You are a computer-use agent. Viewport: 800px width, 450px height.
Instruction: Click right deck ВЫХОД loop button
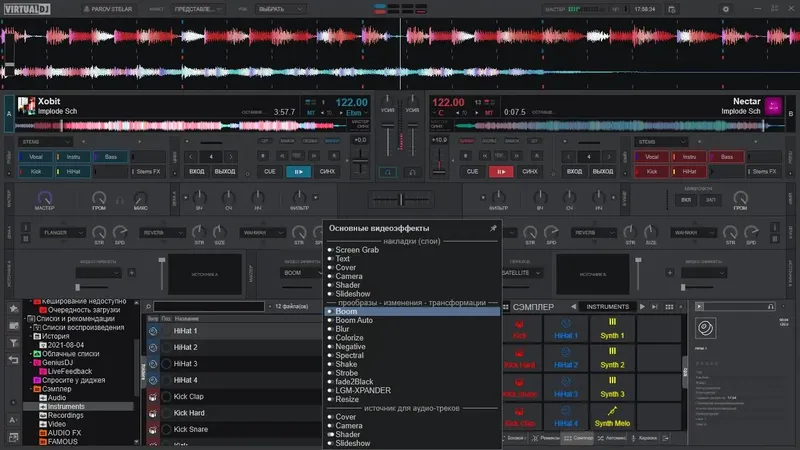click(603, 172)
